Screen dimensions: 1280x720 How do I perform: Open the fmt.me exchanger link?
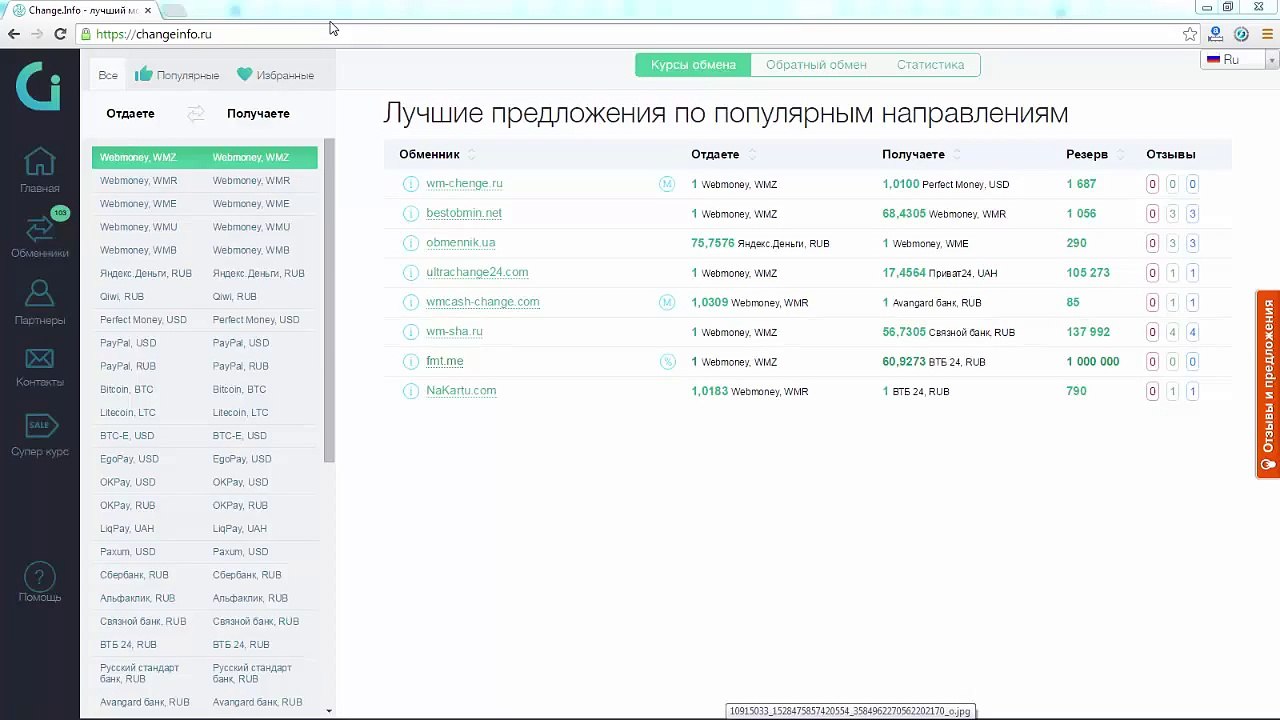coord(445,361)
